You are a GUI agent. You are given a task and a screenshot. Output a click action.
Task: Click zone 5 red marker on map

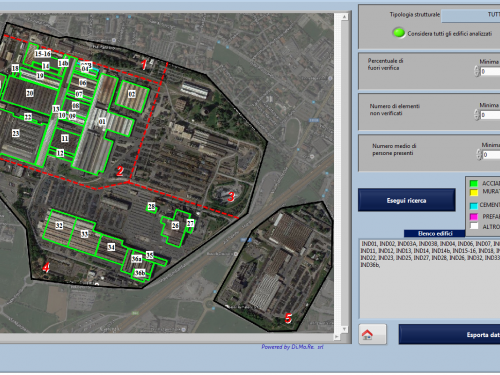pyautogui.click(x=288, y=318)
